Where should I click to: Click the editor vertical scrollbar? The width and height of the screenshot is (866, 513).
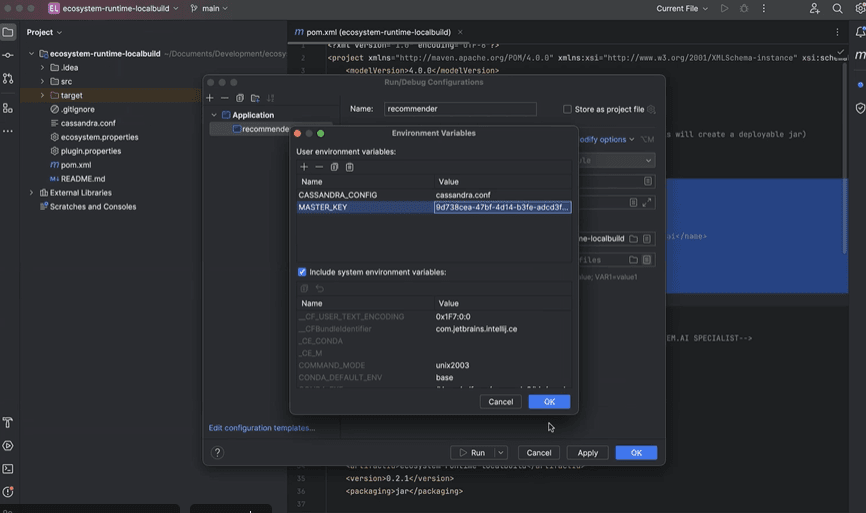point(844,157)
